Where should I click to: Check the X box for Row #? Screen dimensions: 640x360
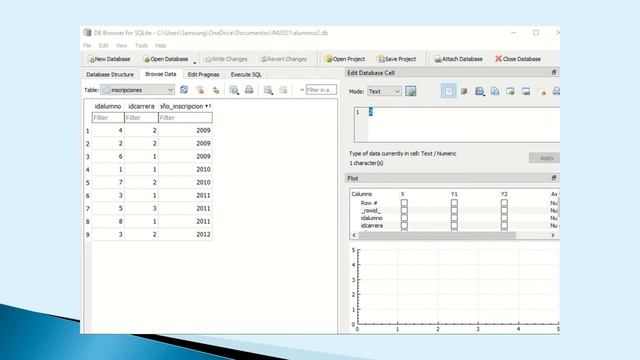(x=404, y=202)
